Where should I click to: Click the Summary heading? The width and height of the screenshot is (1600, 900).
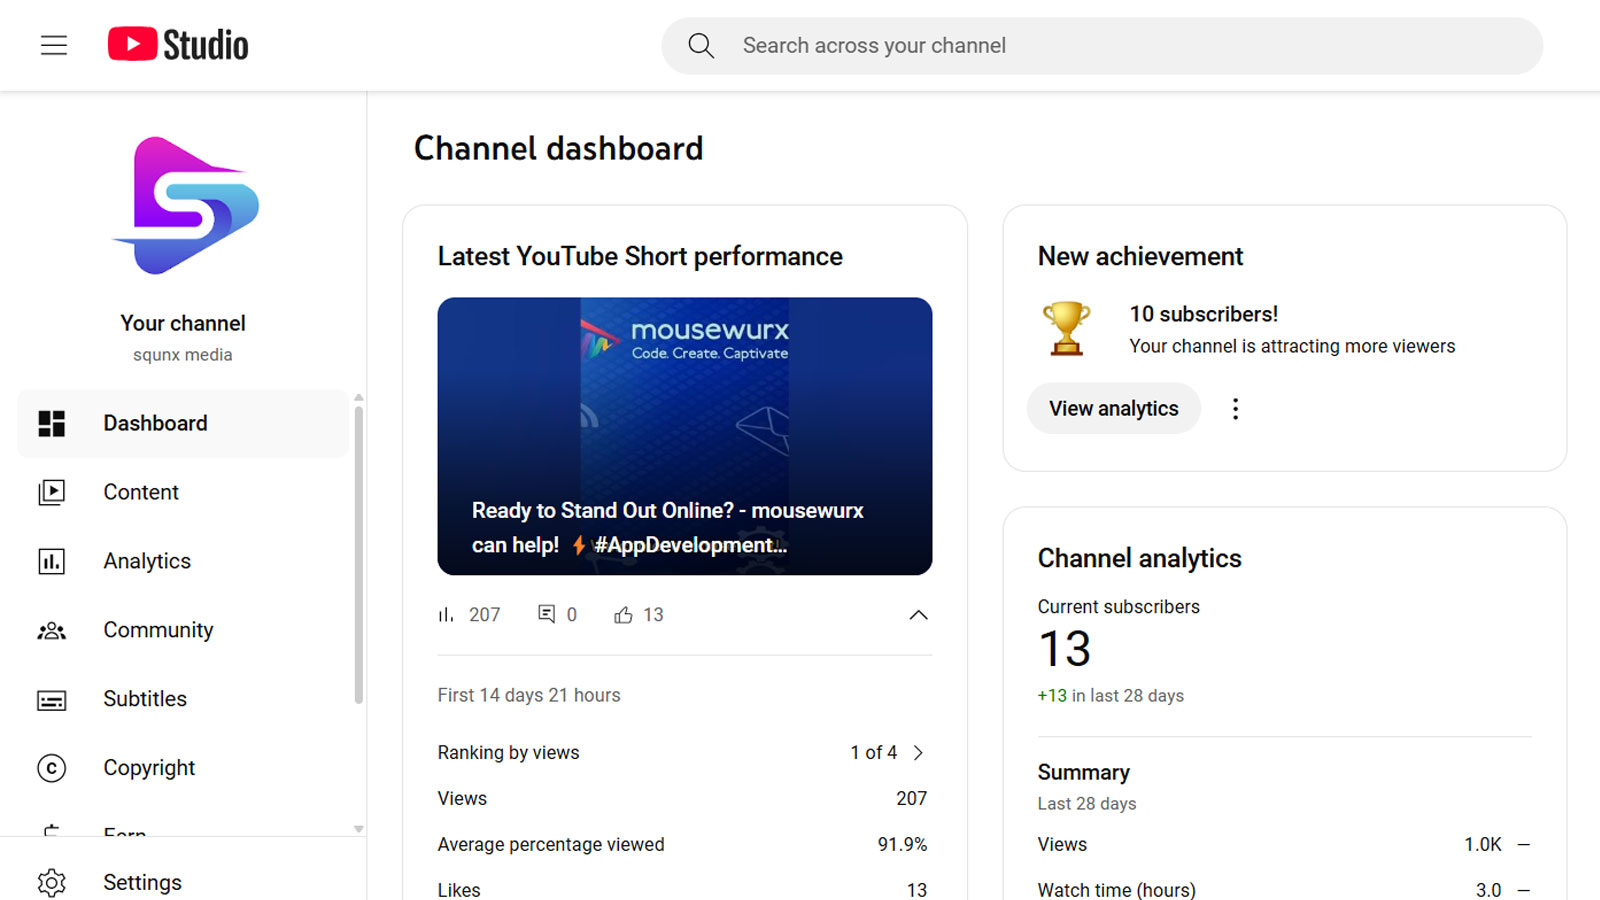click(x=1084, y=772)
